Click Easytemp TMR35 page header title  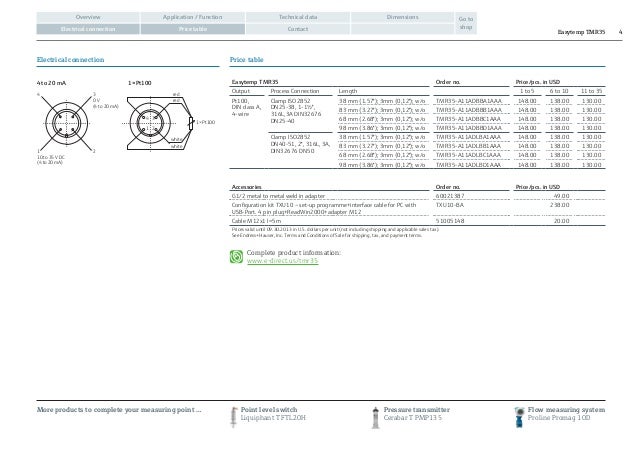pyautogui.click(x=581, y=32)
